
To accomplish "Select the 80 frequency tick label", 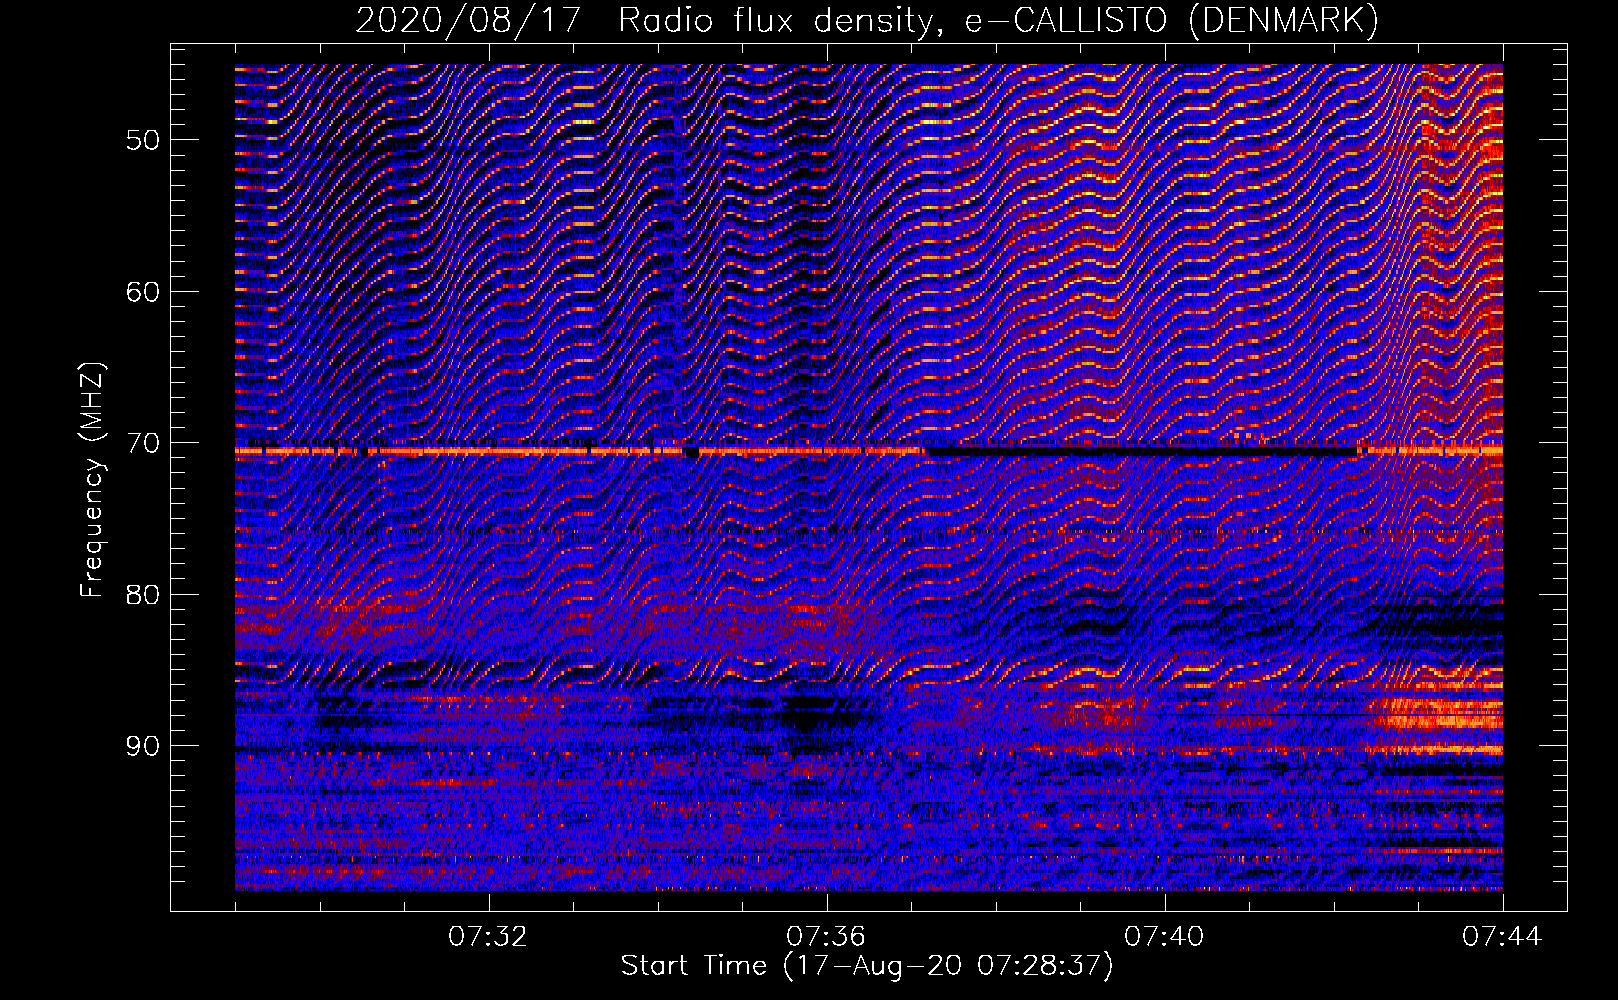I will coord(143,595).
